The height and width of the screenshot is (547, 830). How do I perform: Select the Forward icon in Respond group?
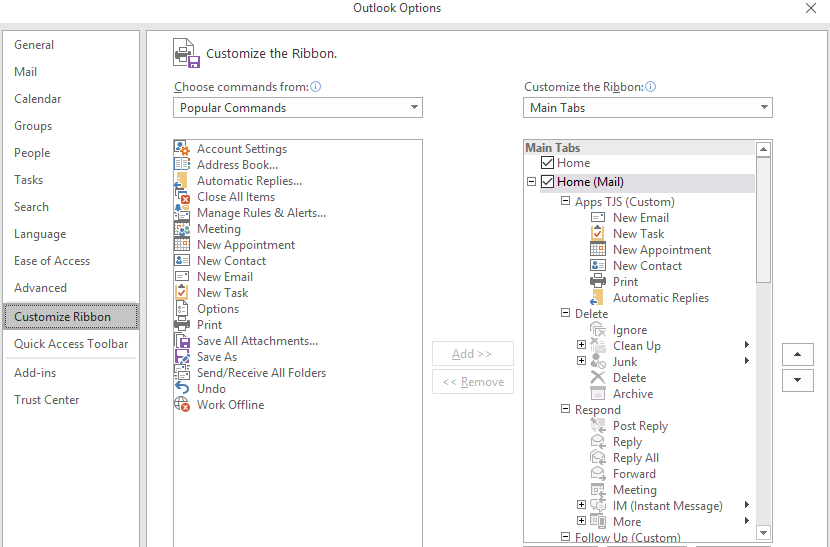pyautogui.click(x=598, y=474)
